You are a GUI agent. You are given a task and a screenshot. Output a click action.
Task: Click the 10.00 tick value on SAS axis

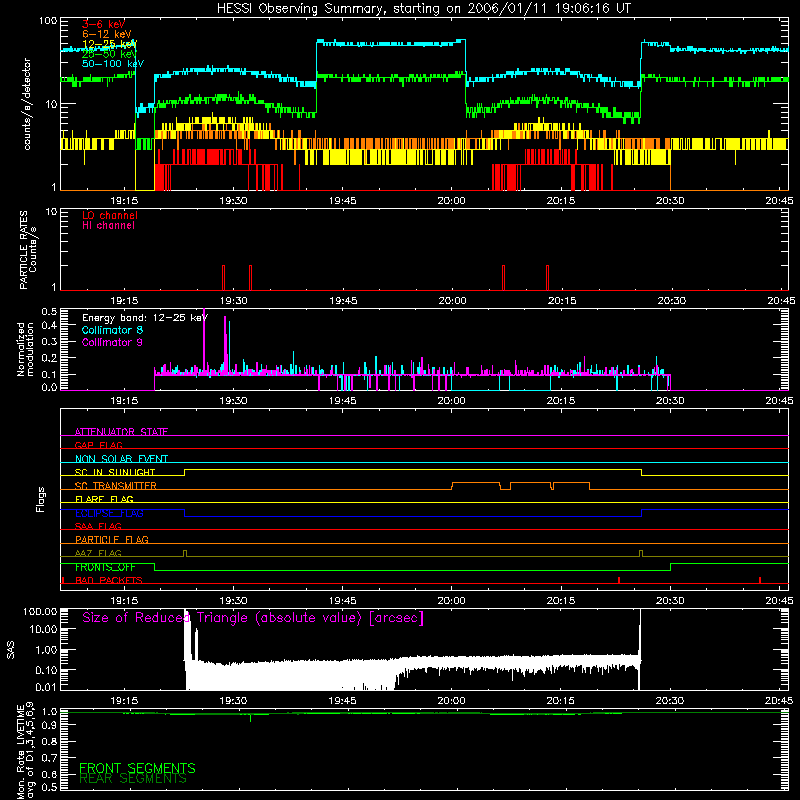point(42,629)
